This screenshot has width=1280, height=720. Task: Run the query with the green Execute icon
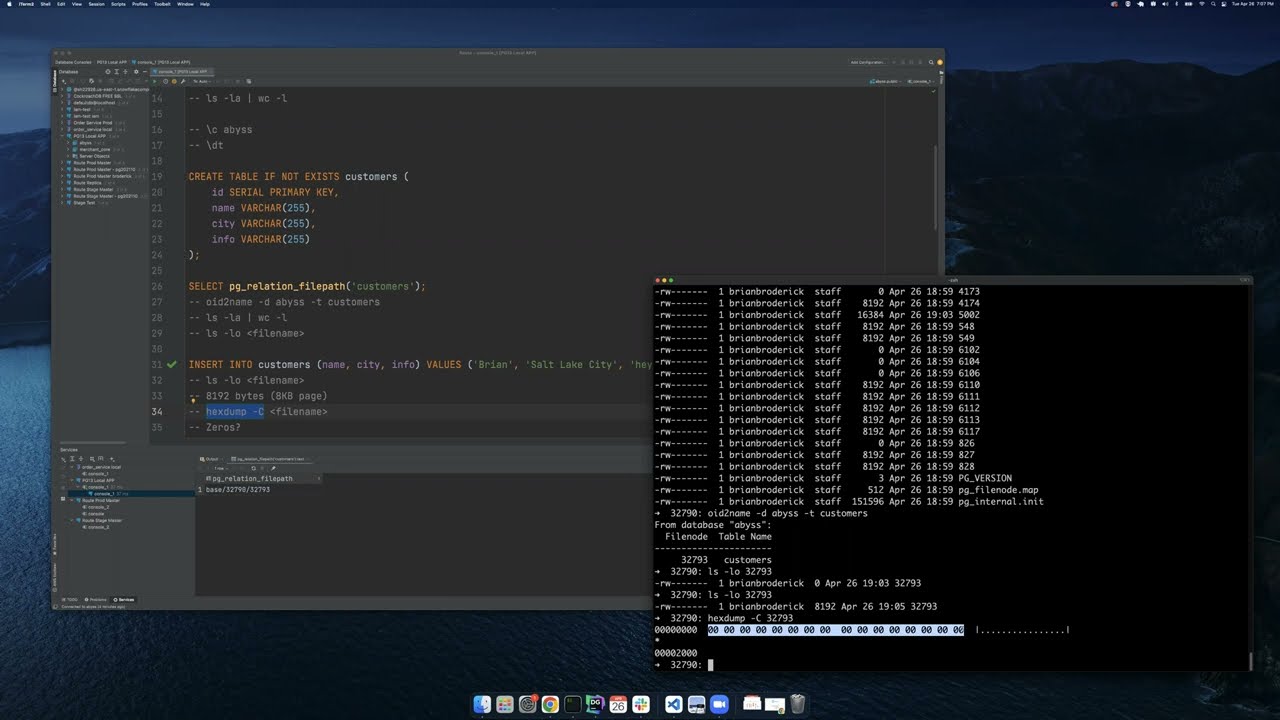point(156,81)
